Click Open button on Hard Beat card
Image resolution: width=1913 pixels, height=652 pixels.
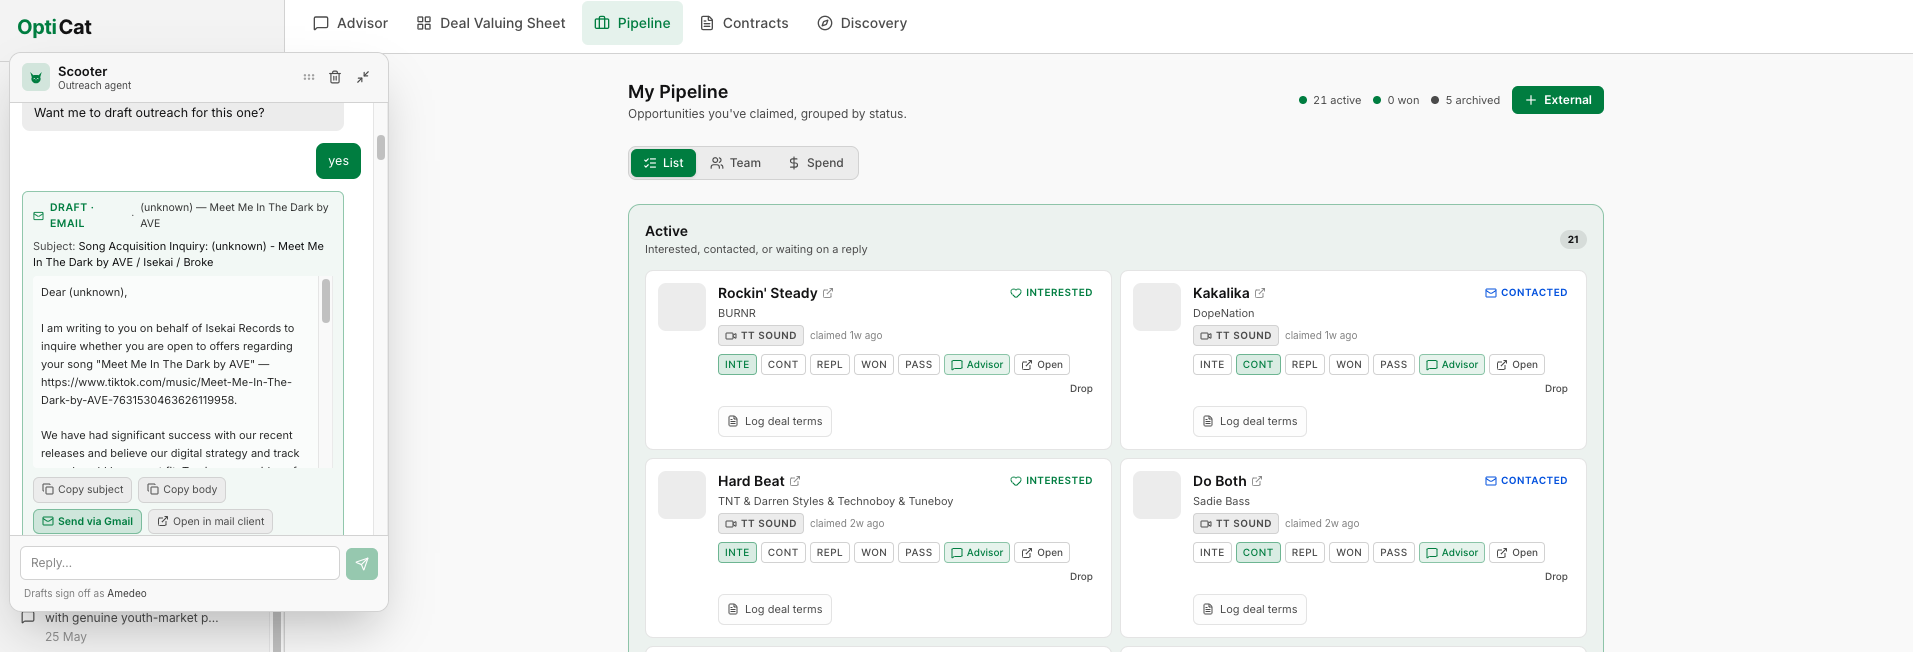pyautogui.click(x=1042, y=553)
